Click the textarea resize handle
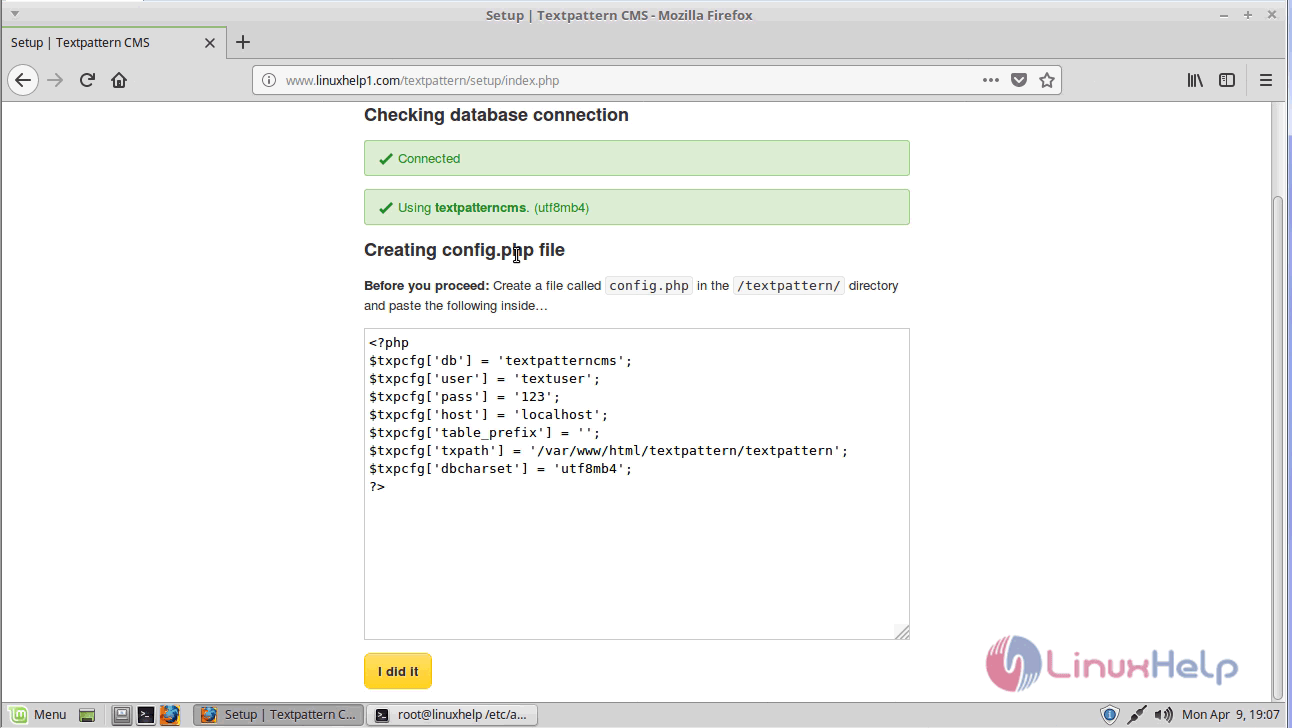Viewport: 1292px width, 728px height. pyautogui.click(x=902, y=632)
